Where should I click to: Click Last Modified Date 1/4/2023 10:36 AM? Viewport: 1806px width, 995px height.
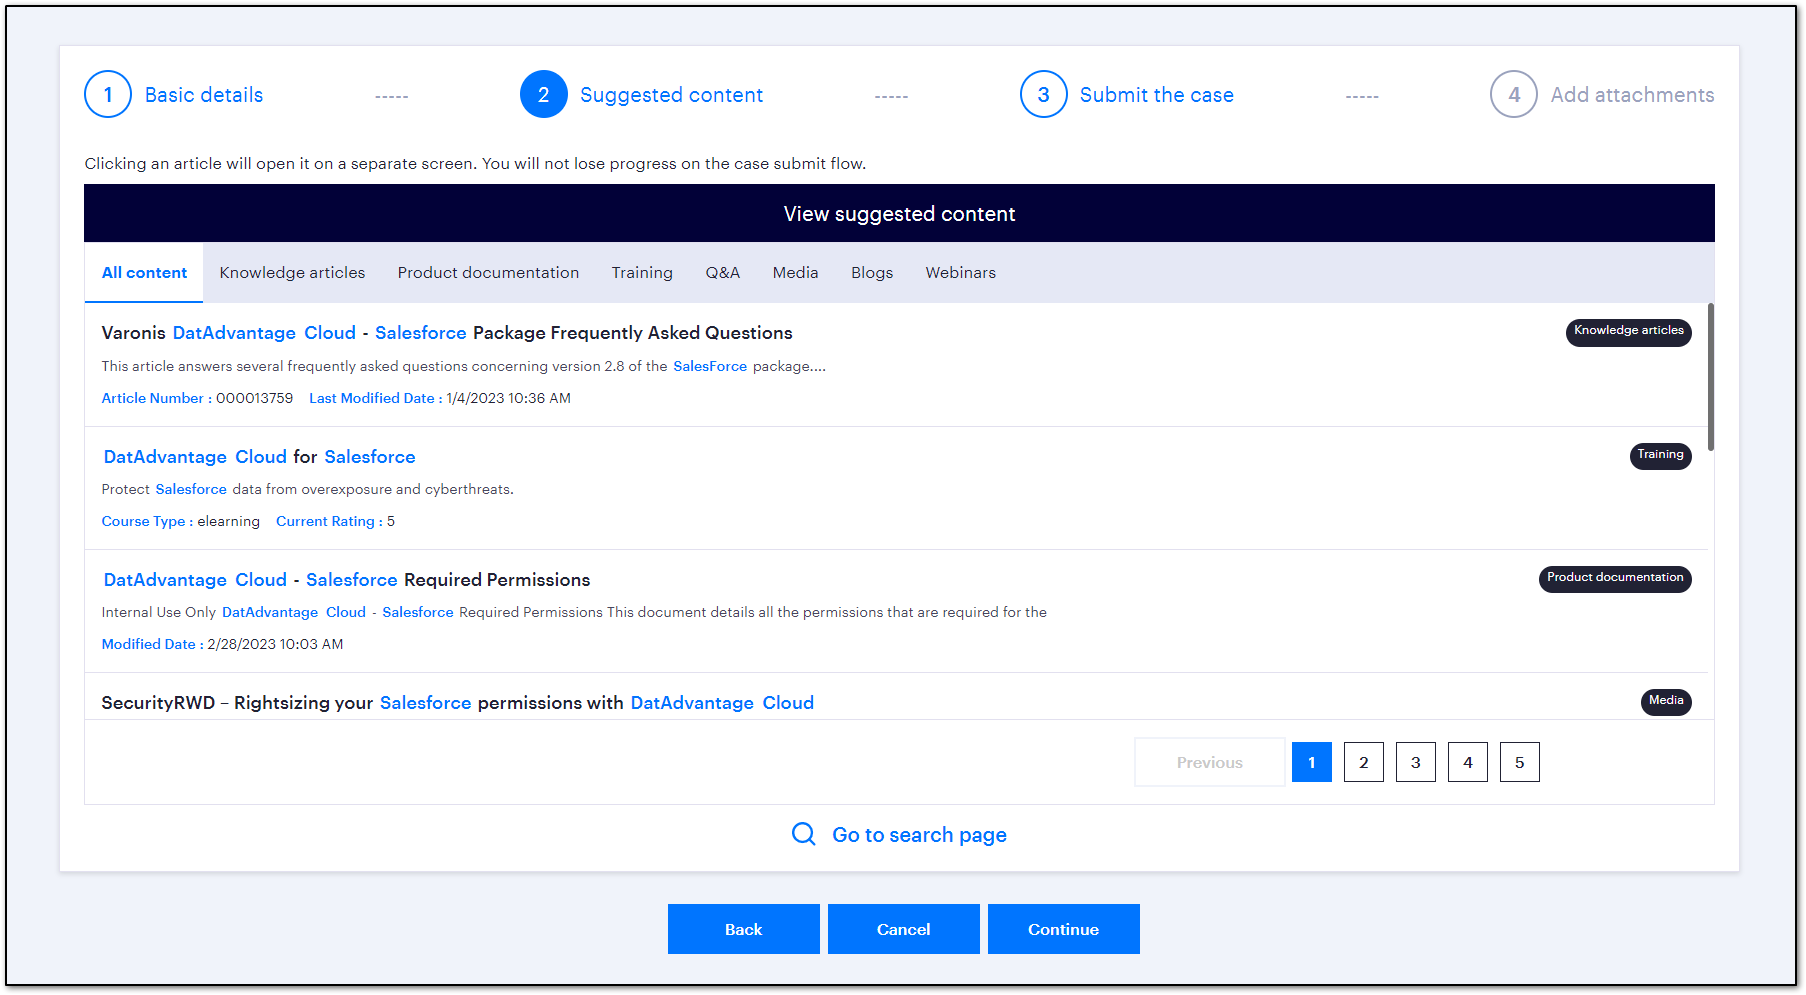click(440, 398)
